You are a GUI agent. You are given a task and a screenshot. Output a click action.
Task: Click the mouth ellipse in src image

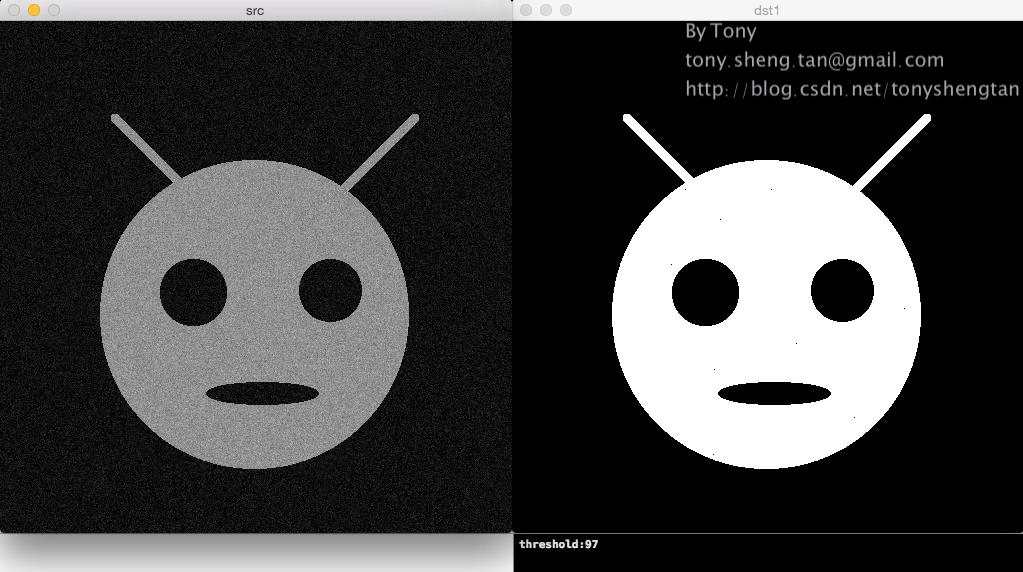262,393
